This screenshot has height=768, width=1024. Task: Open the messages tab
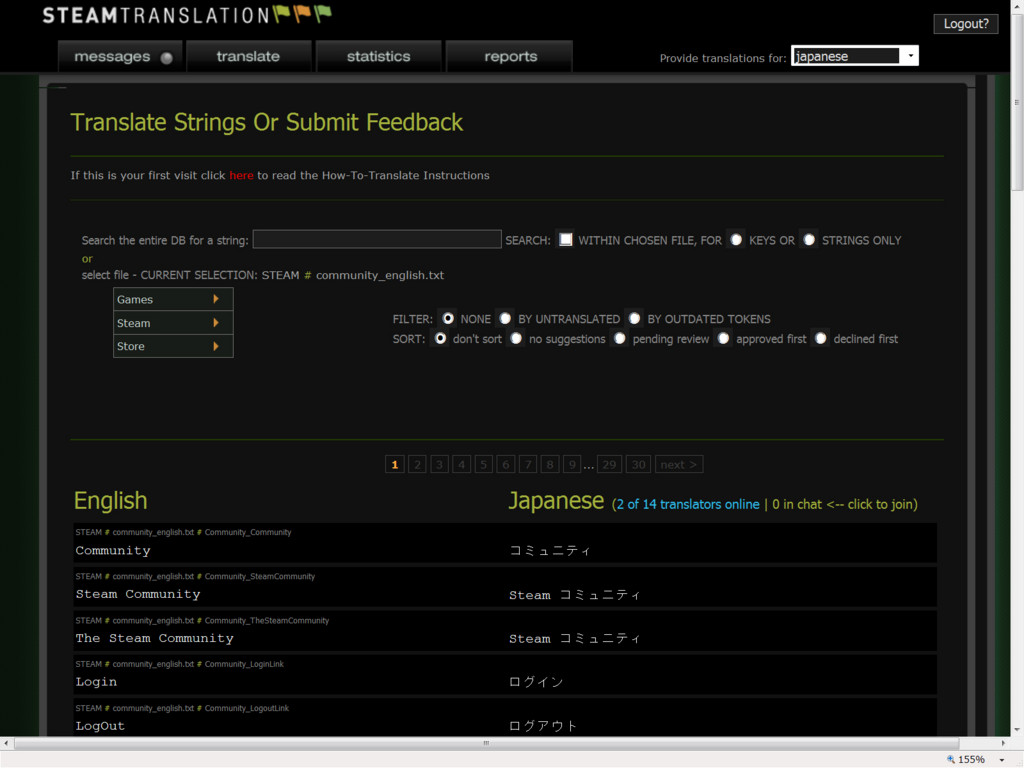coord(121,57)
